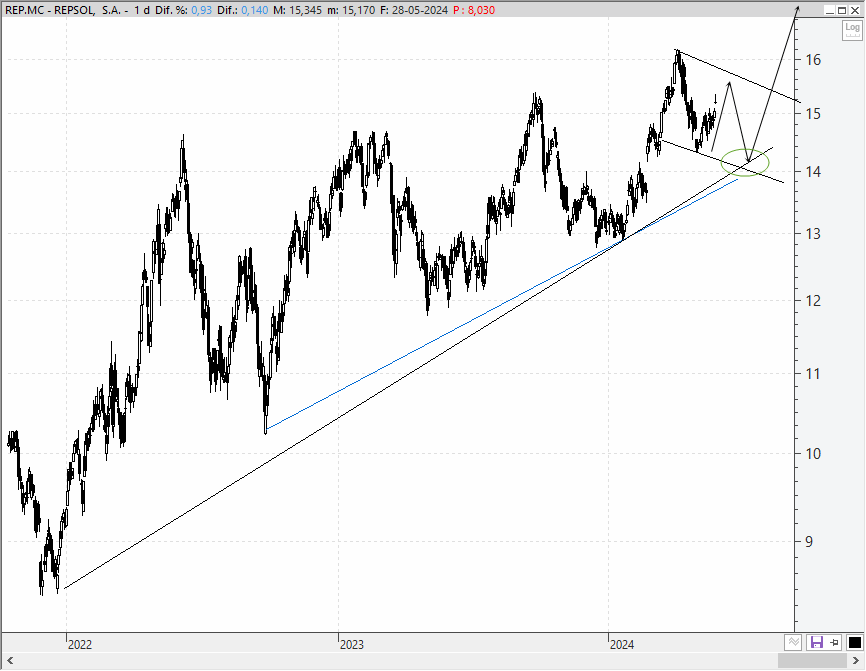Click the 11 price axis label
Screen dimensions: 866x671
click(813, 374)
